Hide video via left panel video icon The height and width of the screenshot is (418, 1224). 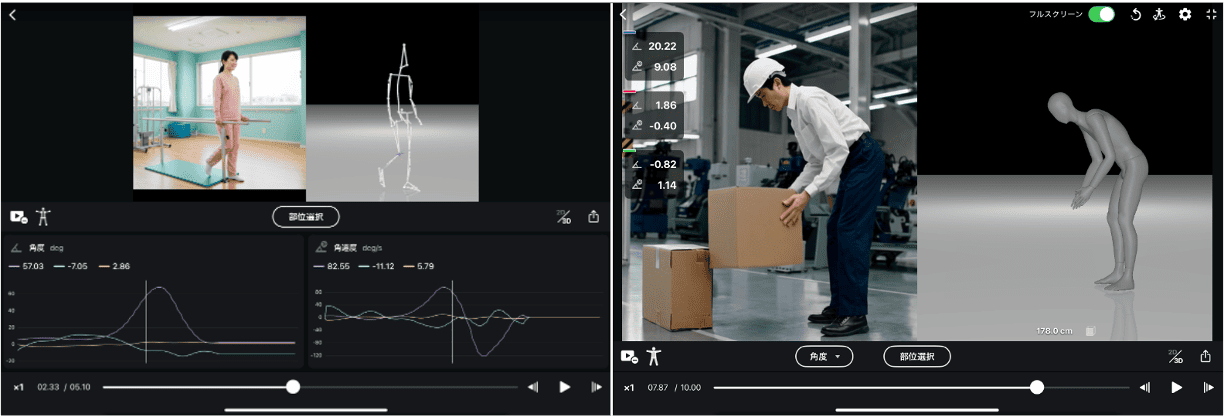point(18,216)
